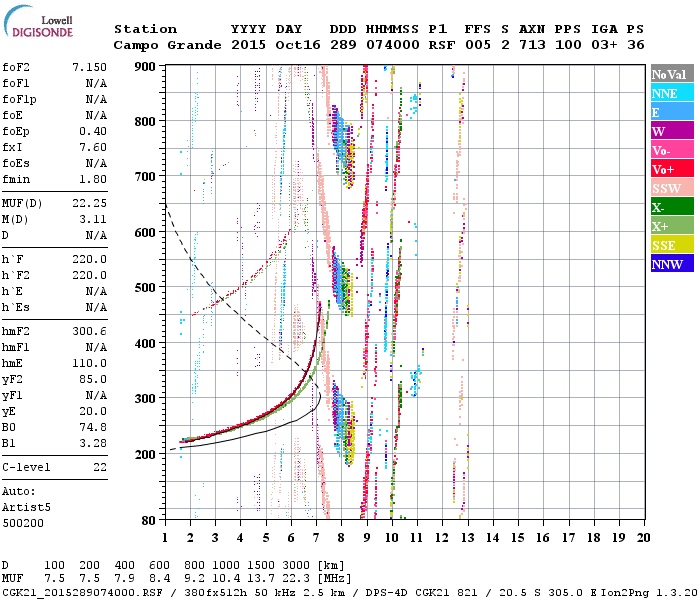The image size is (700, 600).
Task: Click the MUF 13.7 value in table
Action: pos(261,579)
